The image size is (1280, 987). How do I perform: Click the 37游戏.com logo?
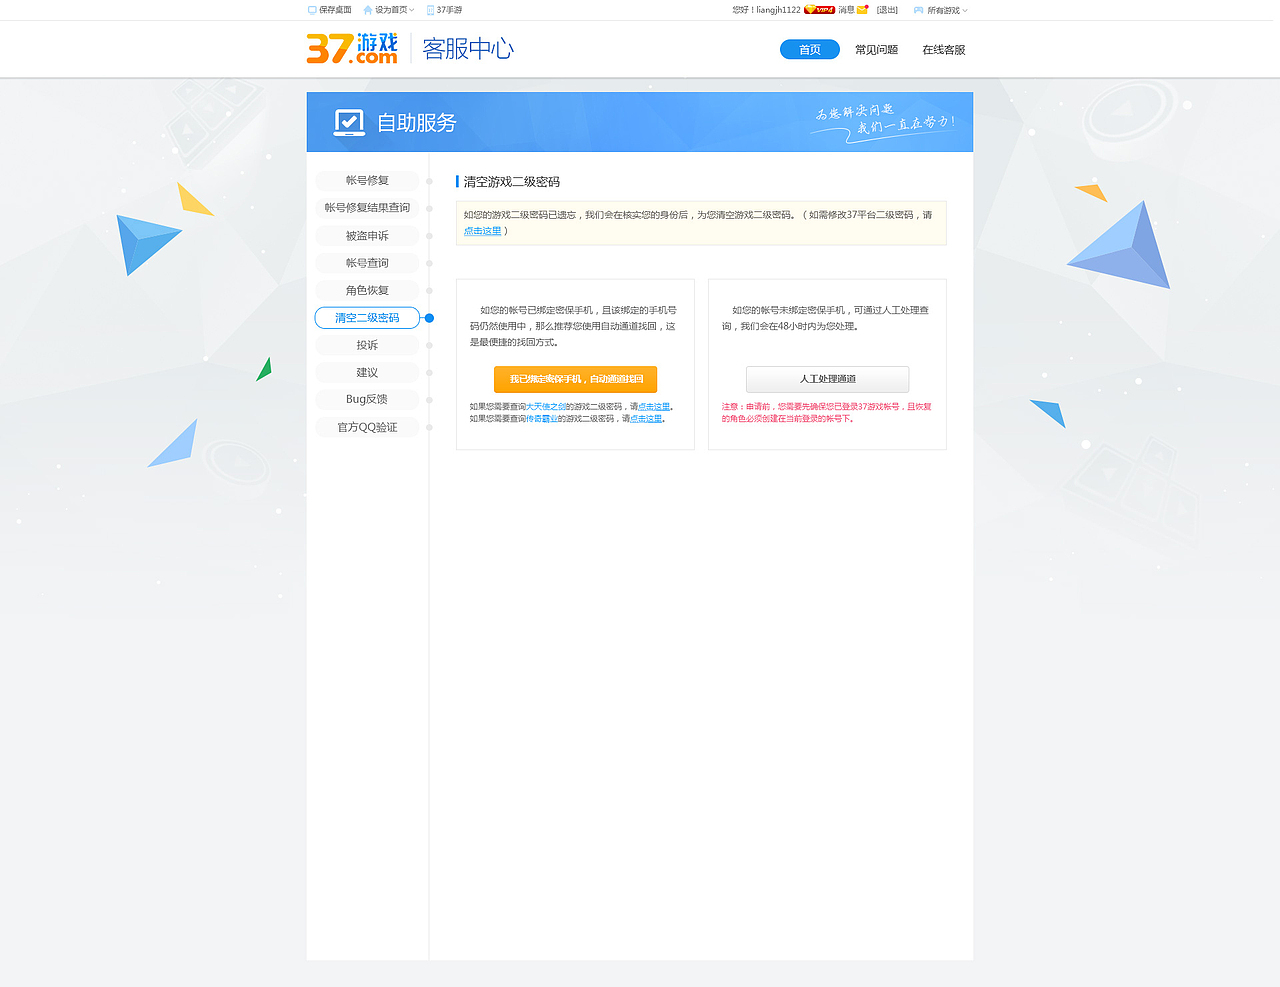[x=352, y=48]
